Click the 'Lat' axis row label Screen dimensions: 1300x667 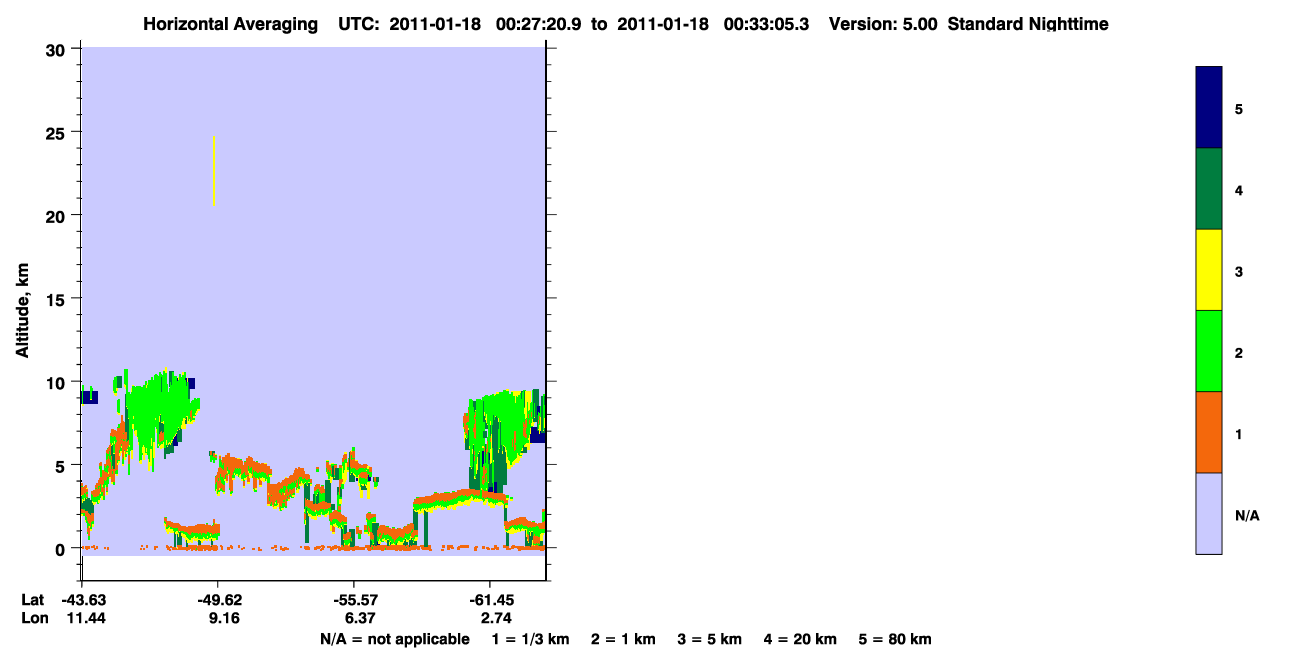click(x=32, y=599)
